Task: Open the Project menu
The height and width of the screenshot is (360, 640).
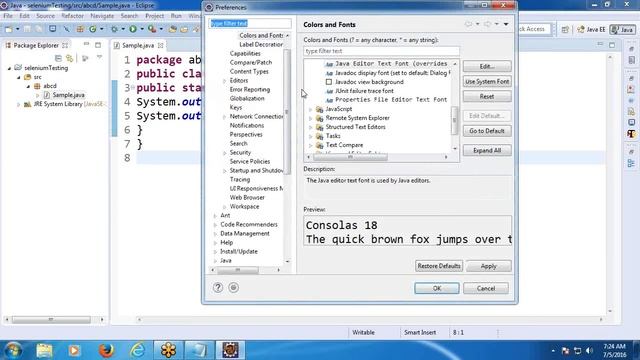Action: 154,16
